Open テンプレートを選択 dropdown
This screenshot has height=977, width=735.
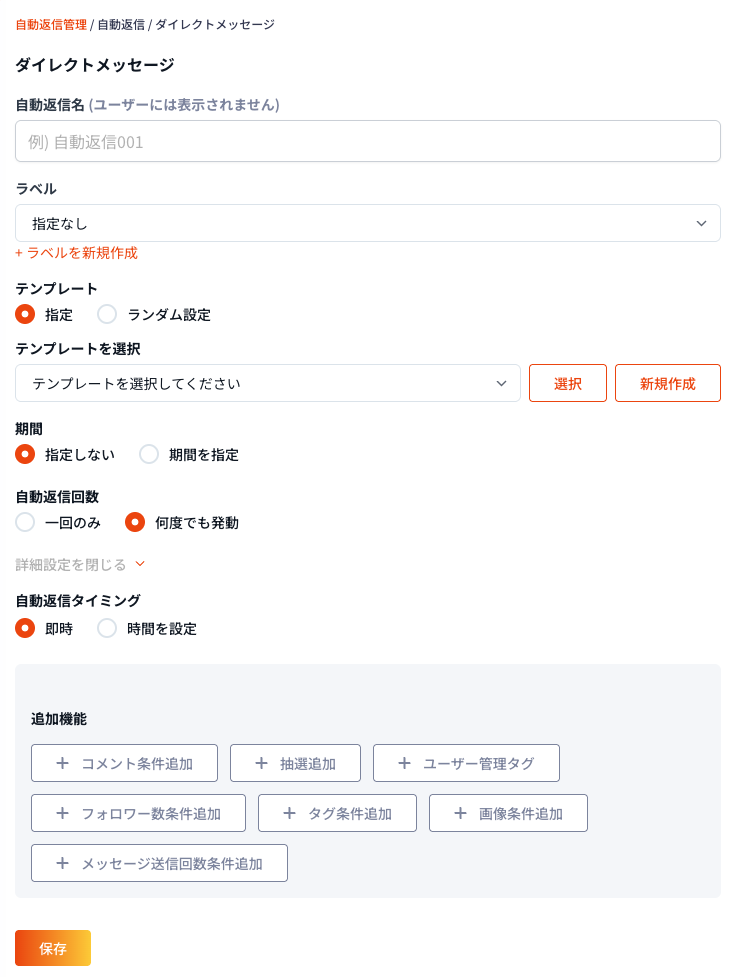pos(267,383)
